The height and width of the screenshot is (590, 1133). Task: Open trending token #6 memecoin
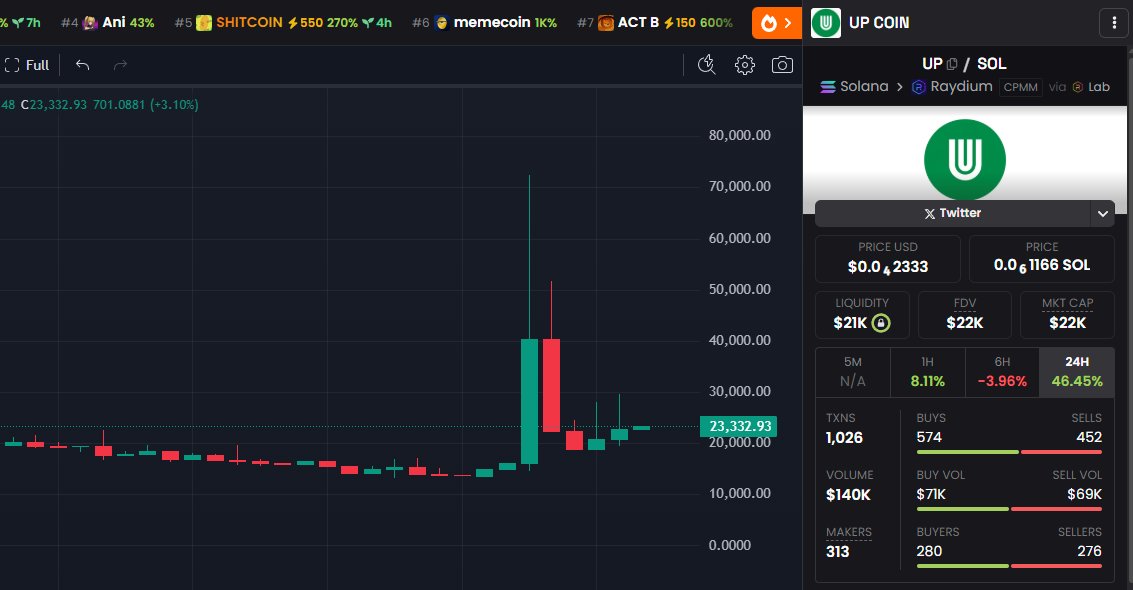tap(484, 22)
